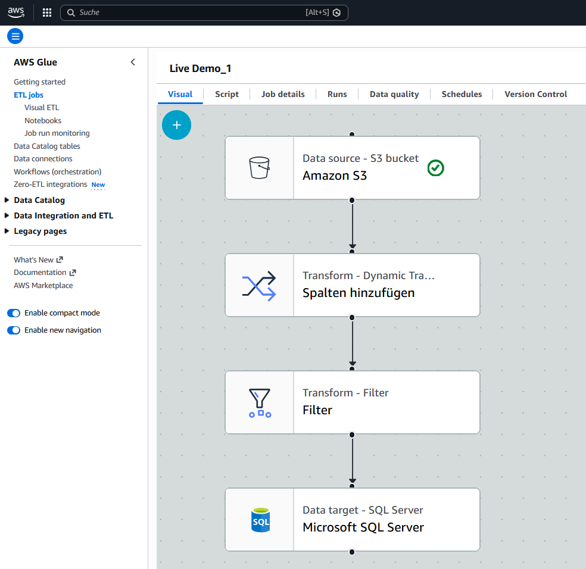Screen dimensions: 586x569
Task: Click the AWS logo home icon
Action: pyautogui.click(x=16, y=12)
